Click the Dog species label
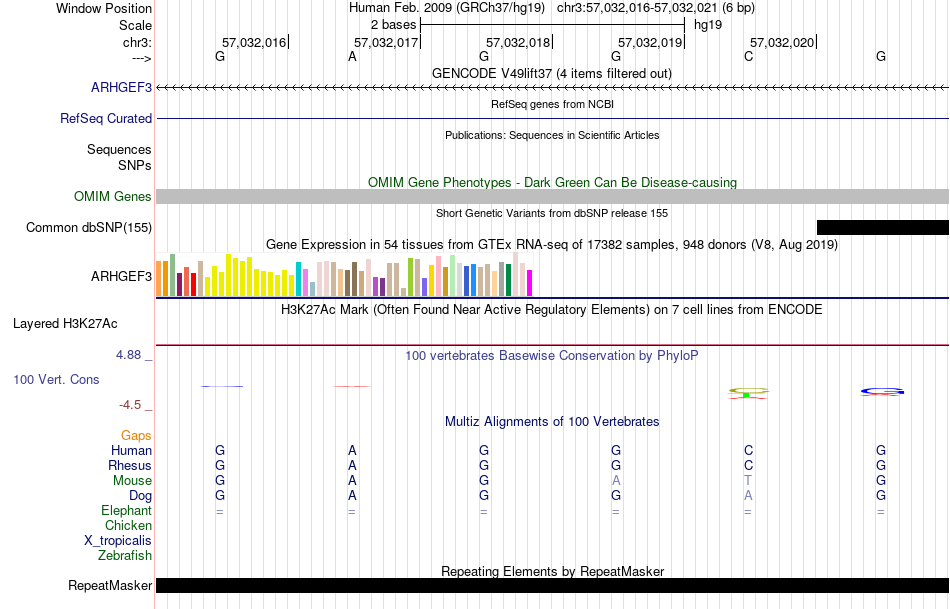 click(x=141, y=496)
